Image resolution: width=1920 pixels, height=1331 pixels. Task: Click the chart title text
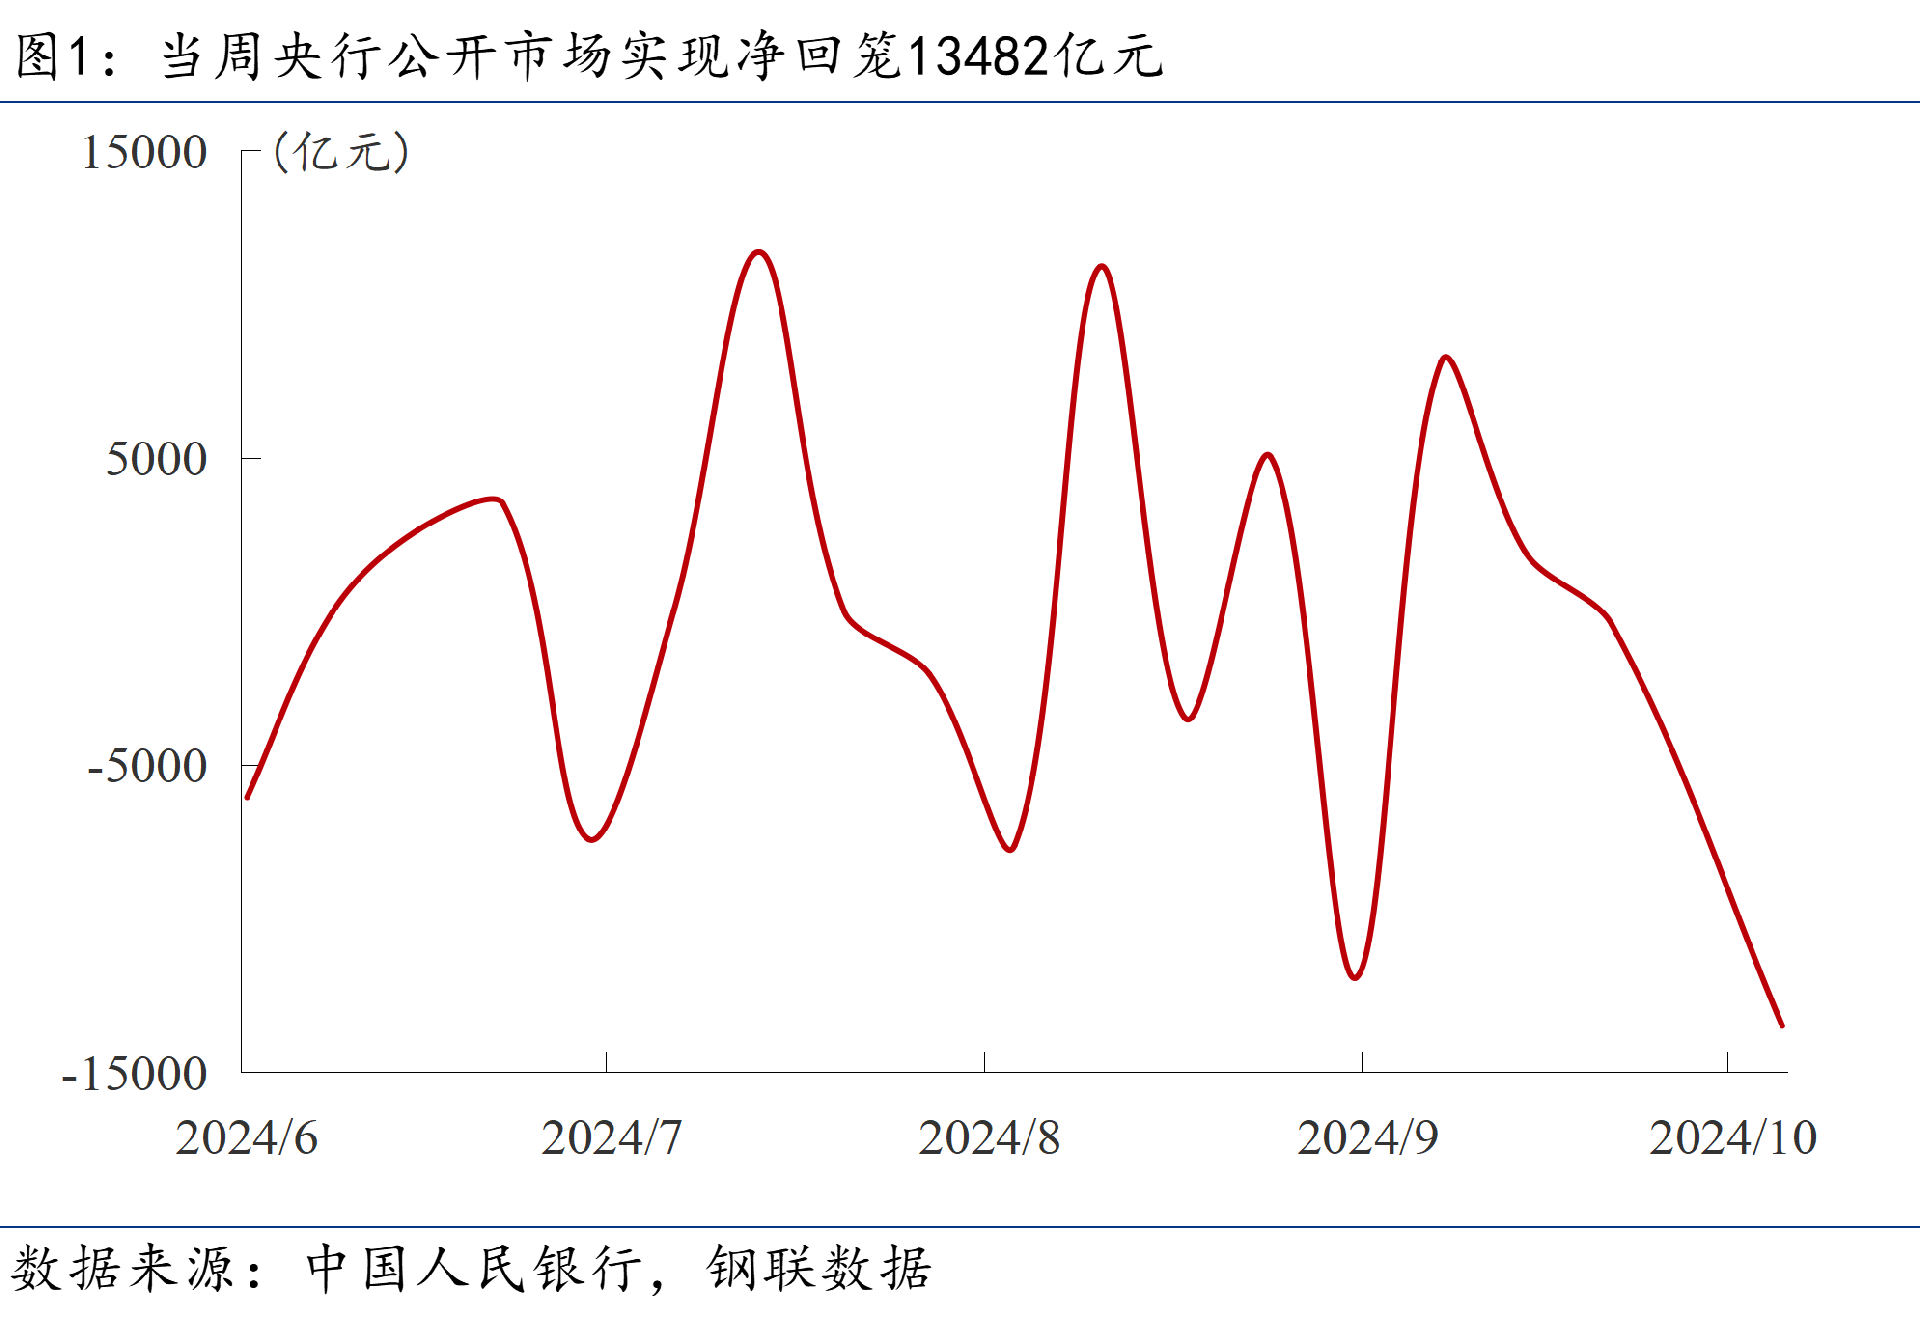point(590,55)
